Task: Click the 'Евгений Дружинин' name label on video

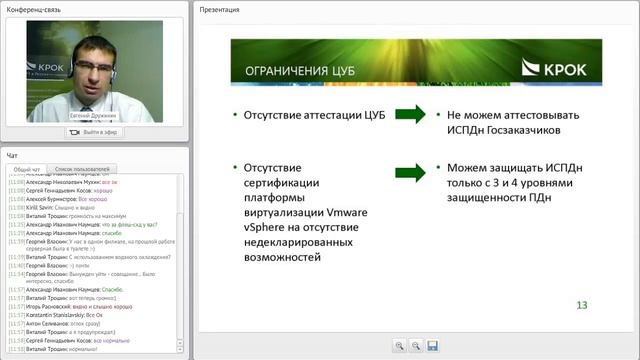Action: (x=93, y=116)
